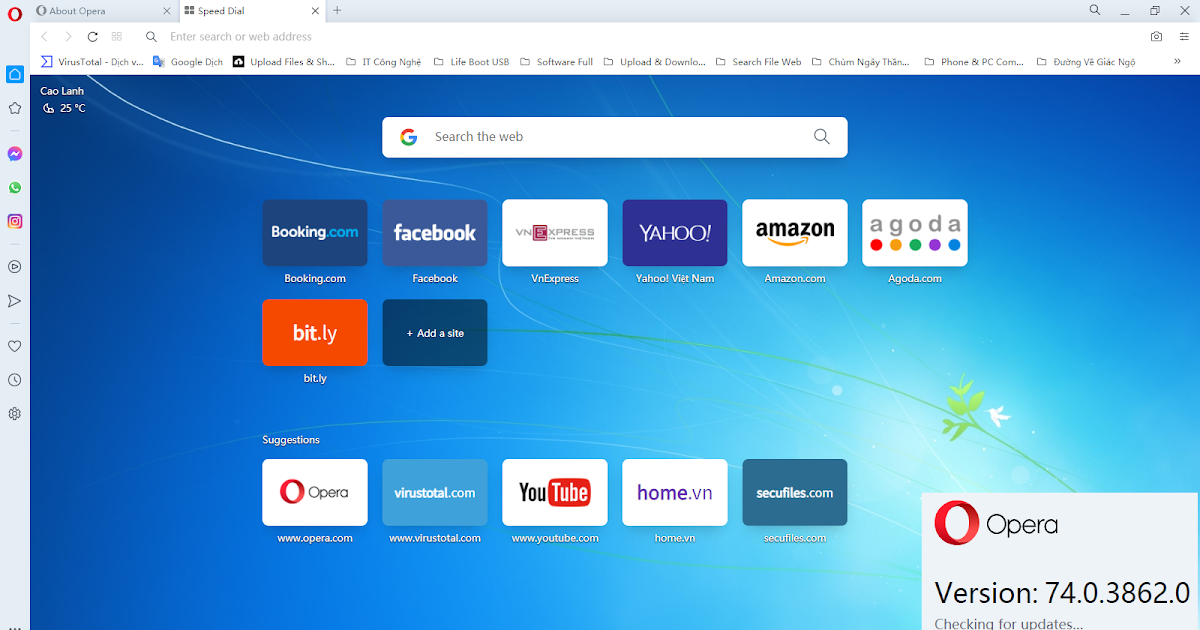
Task: Open the Đường Về Giác Ngộ bookmark folder
Action: (1087, 61)
